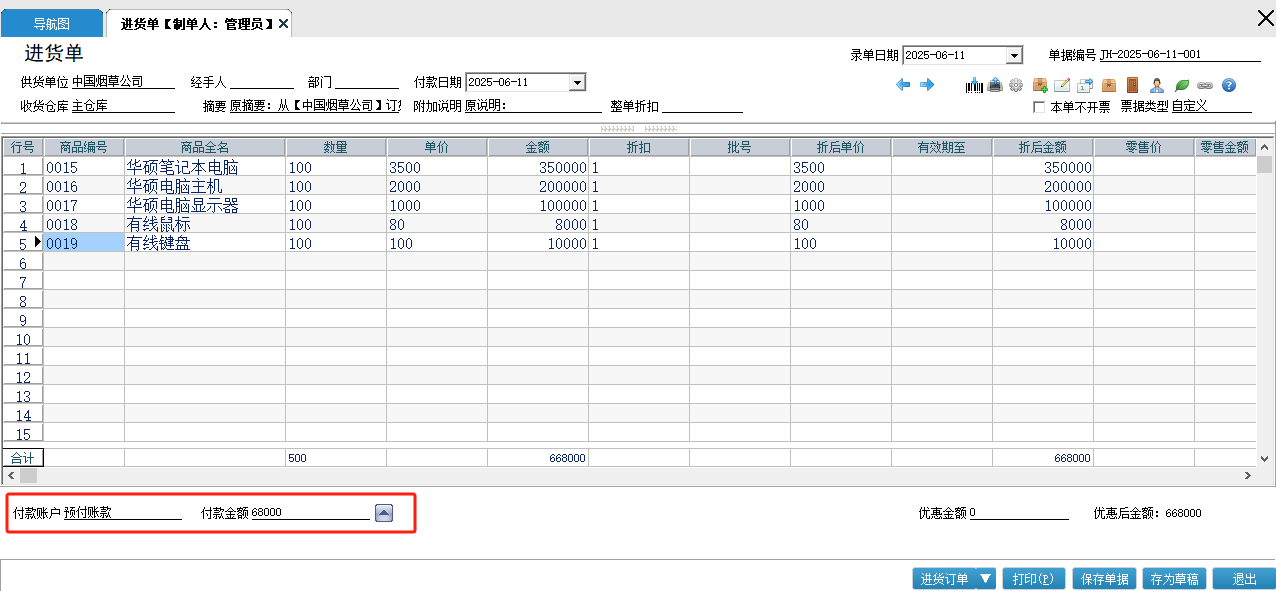
Task: Click the brown door icon
Action: 1133,85
